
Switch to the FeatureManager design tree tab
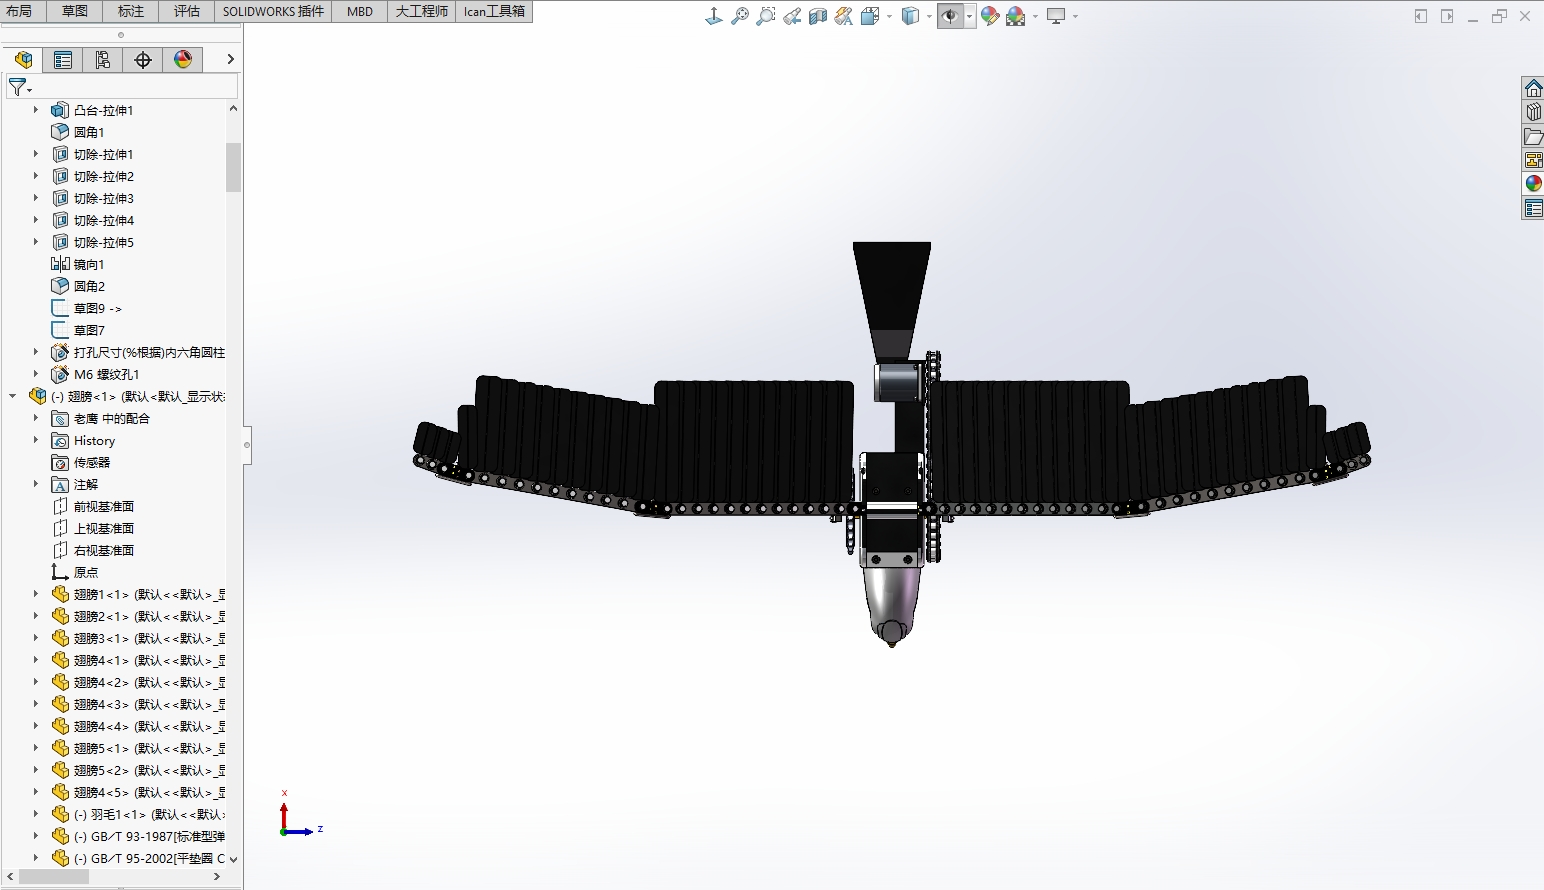(x=23, y=60)
